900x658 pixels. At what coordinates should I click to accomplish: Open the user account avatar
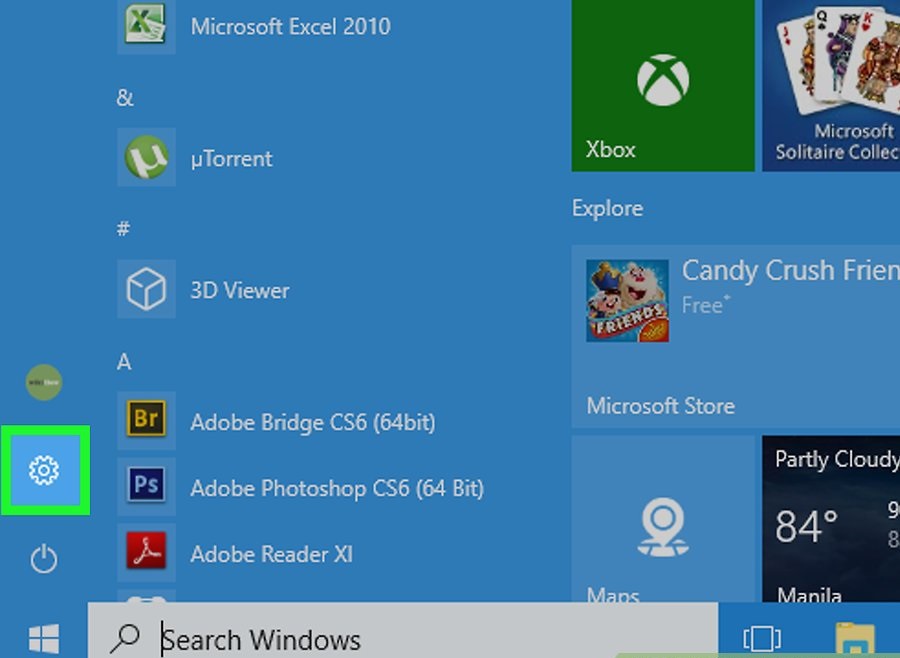[x=44, y=382]
